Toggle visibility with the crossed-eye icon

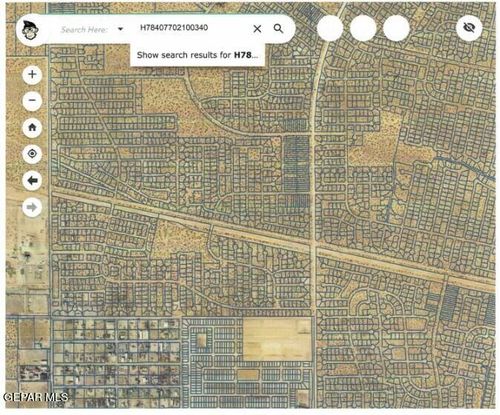click(x=469, y=28)
